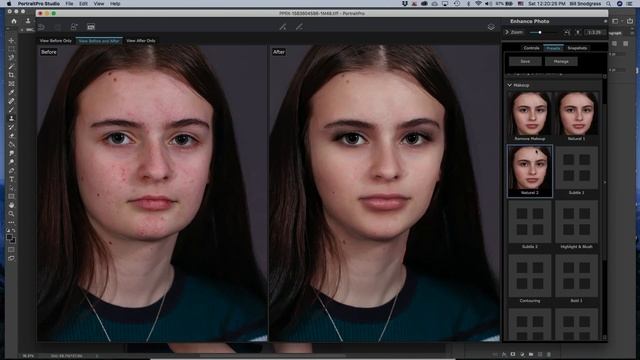Select the Clone Stamp tool in Photoshop

11,118
